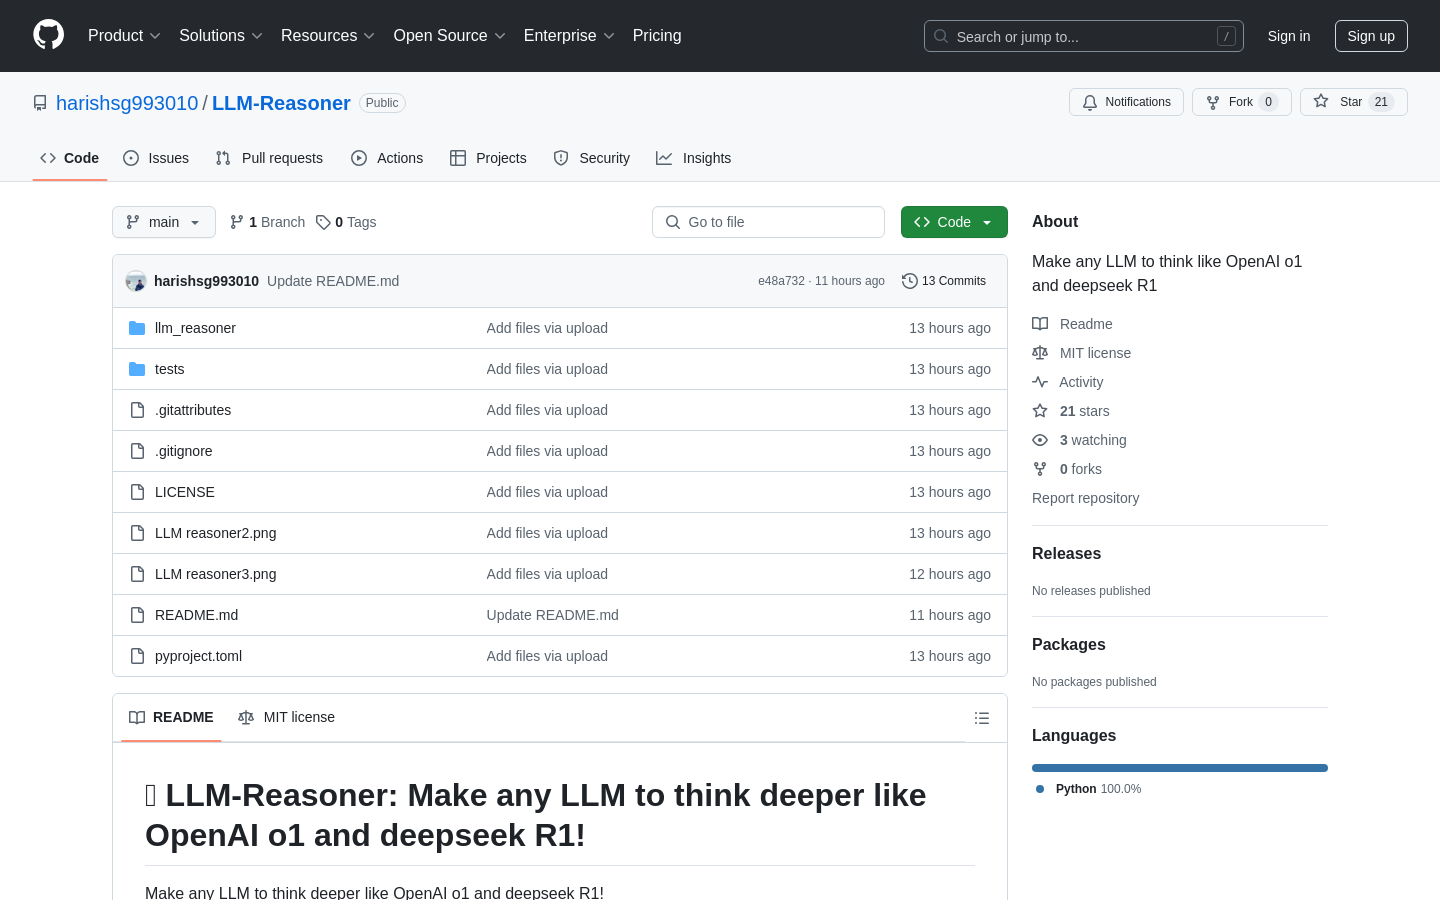Open the Issues tab
The width and height of the screenshot is (1440, 900).
(156, 158)
